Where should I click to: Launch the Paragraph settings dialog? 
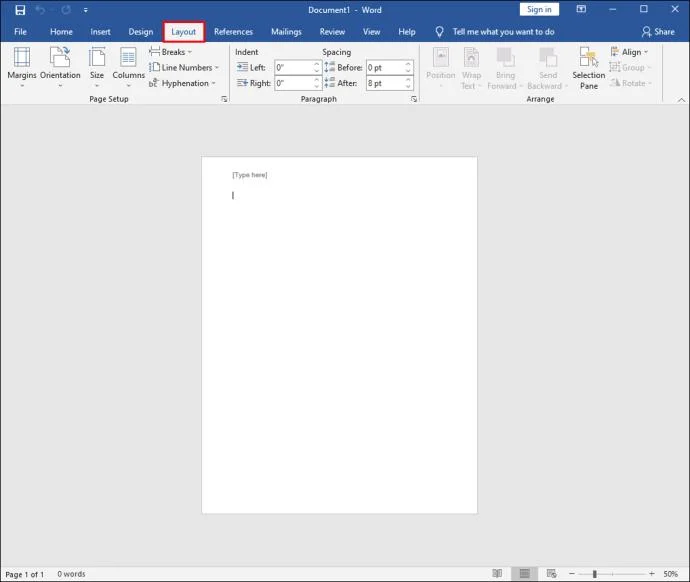[414, 99]
